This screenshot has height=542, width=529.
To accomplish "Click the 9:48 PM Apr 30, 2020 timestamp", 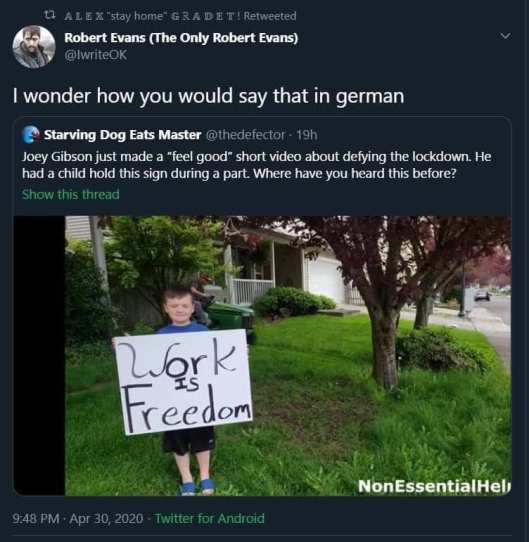I will pyautogui.click(x=77, y=518).
